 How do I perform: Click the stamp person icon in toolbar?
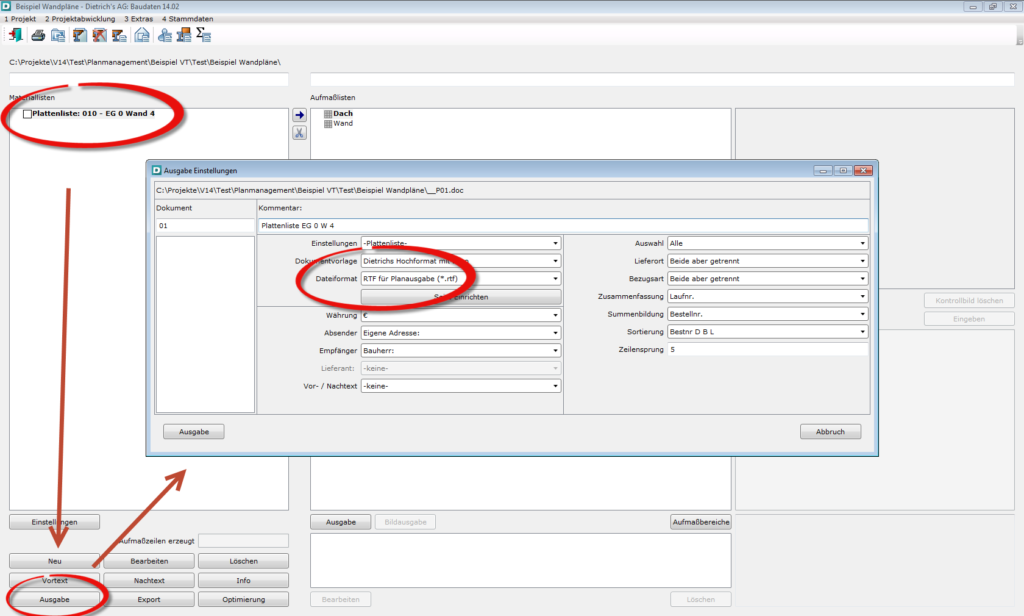click(x=163, y=33)
